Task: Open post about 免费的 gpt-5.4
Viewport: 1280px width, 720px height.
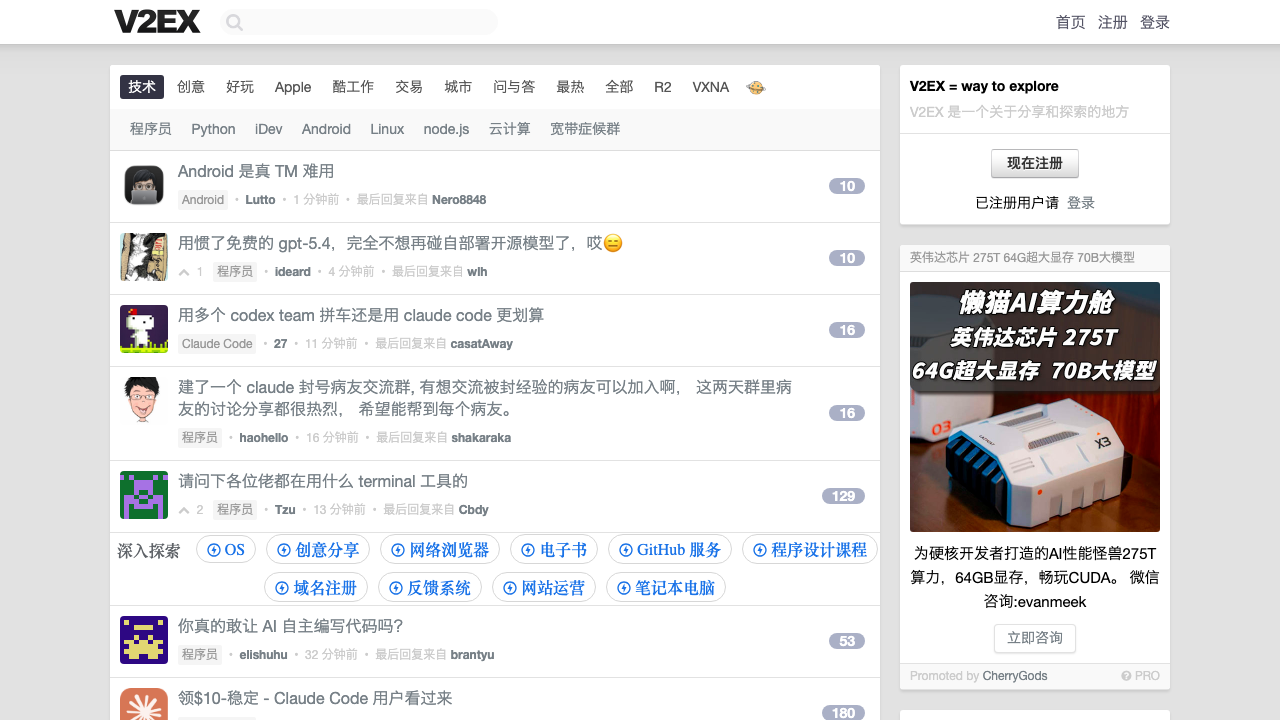Action: click(400, 244)
